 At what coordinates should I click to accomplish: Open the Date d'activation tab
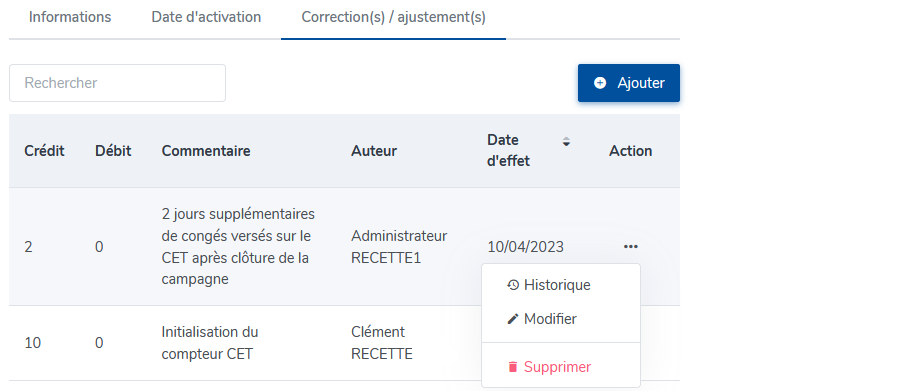[206, 17]
